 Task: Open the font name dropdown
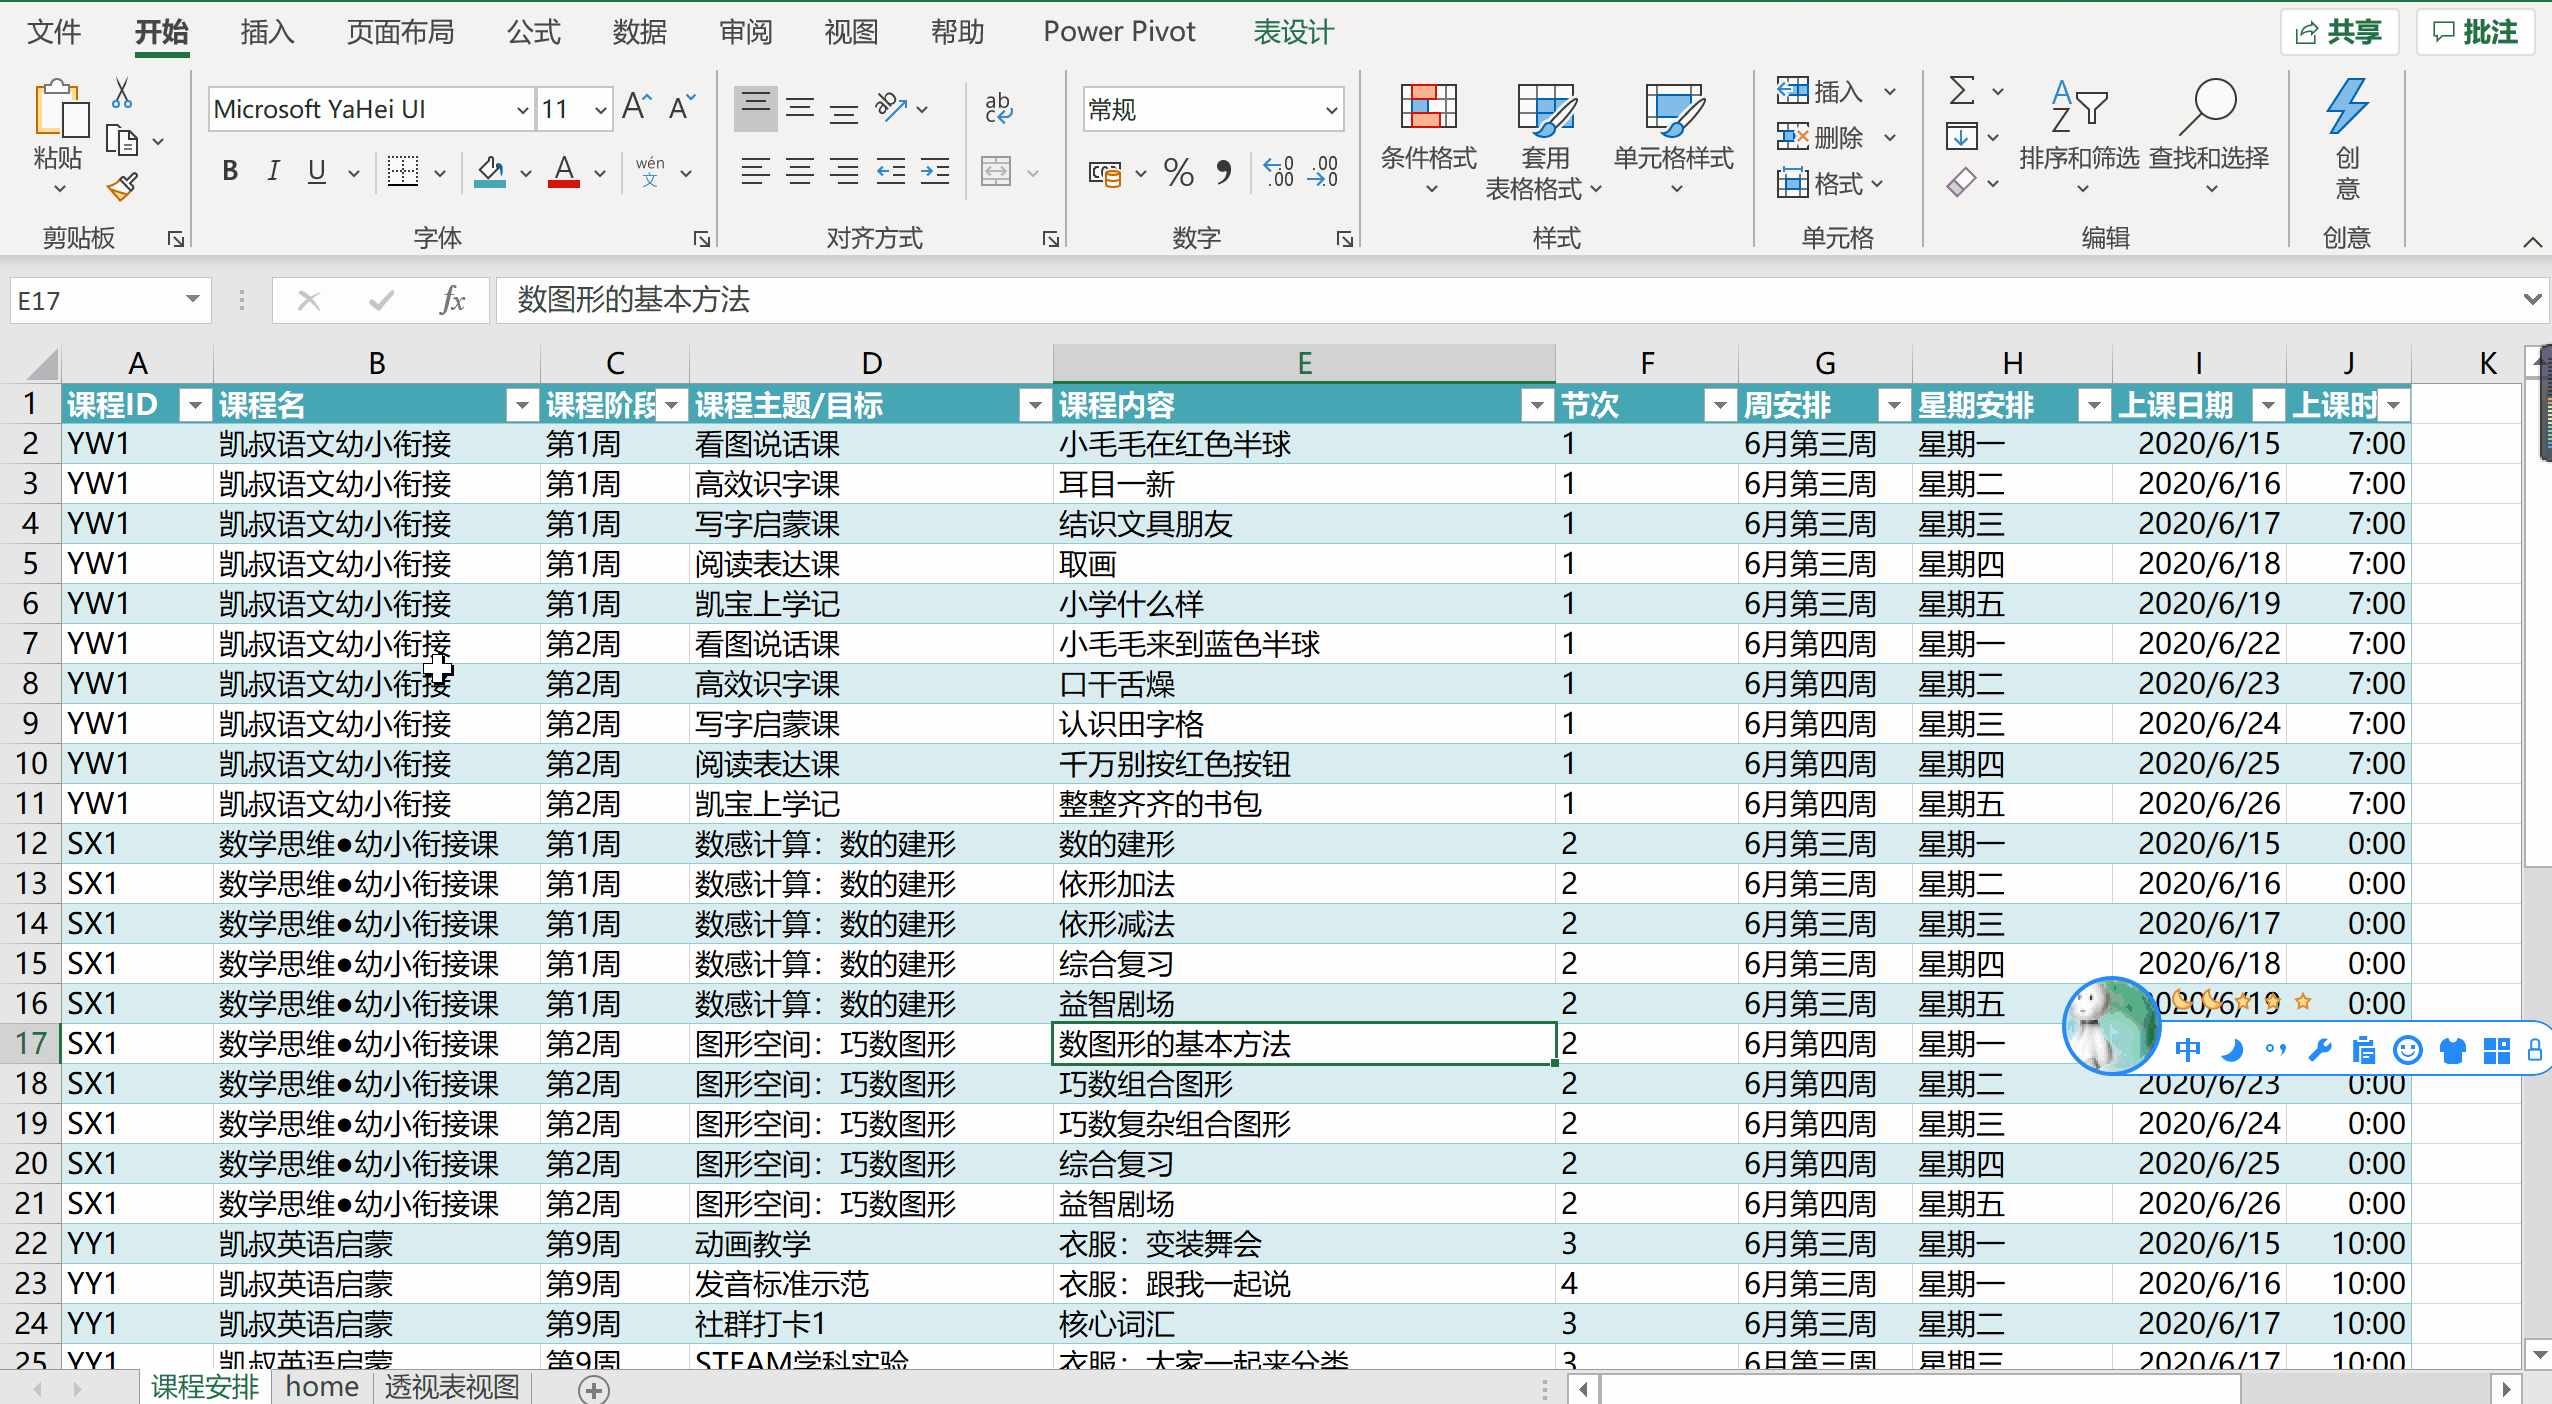click(522, 109)
